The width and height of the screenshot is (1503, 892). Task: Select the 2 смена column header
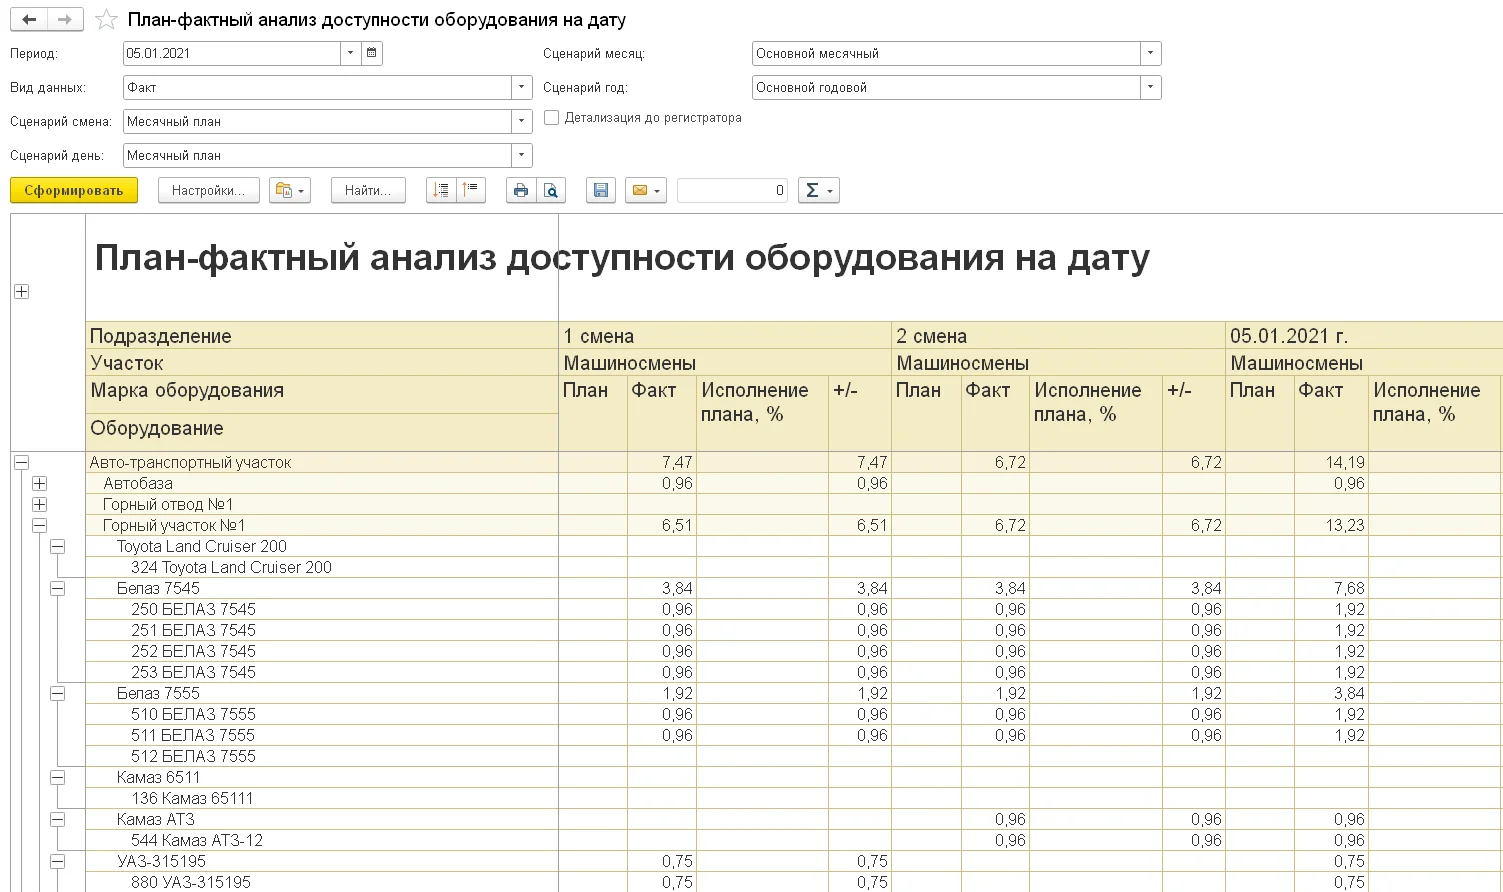[1058, 336]
